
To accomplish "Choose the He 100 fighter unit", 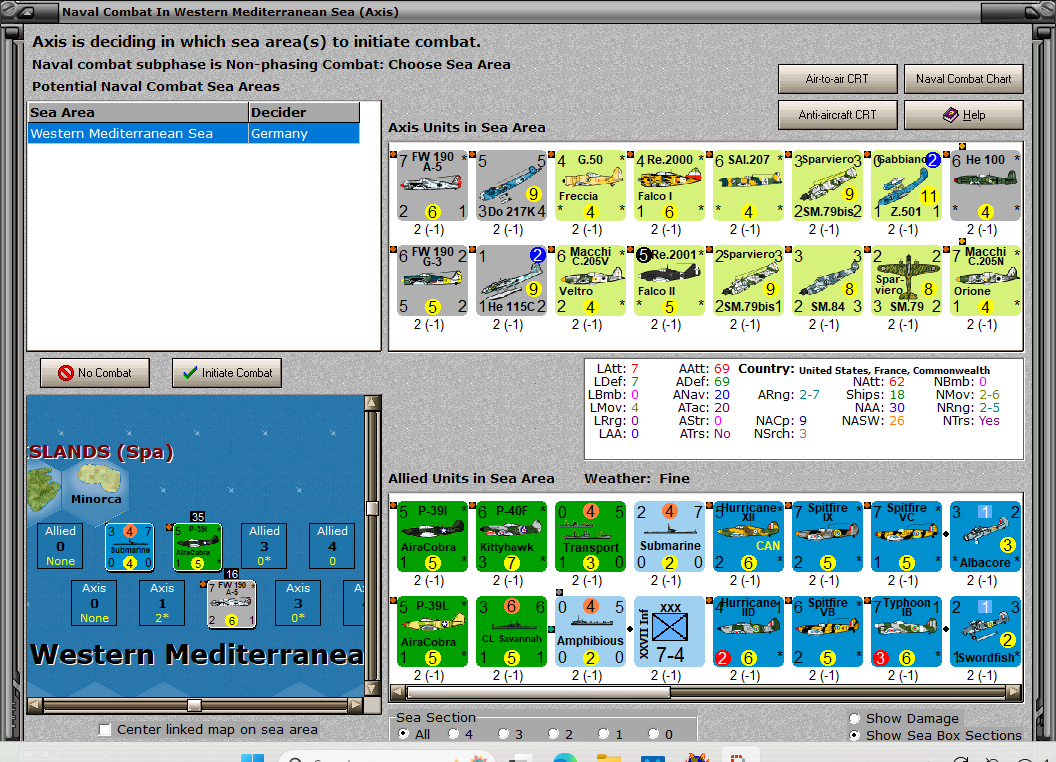I will click(x=985, y=186).
